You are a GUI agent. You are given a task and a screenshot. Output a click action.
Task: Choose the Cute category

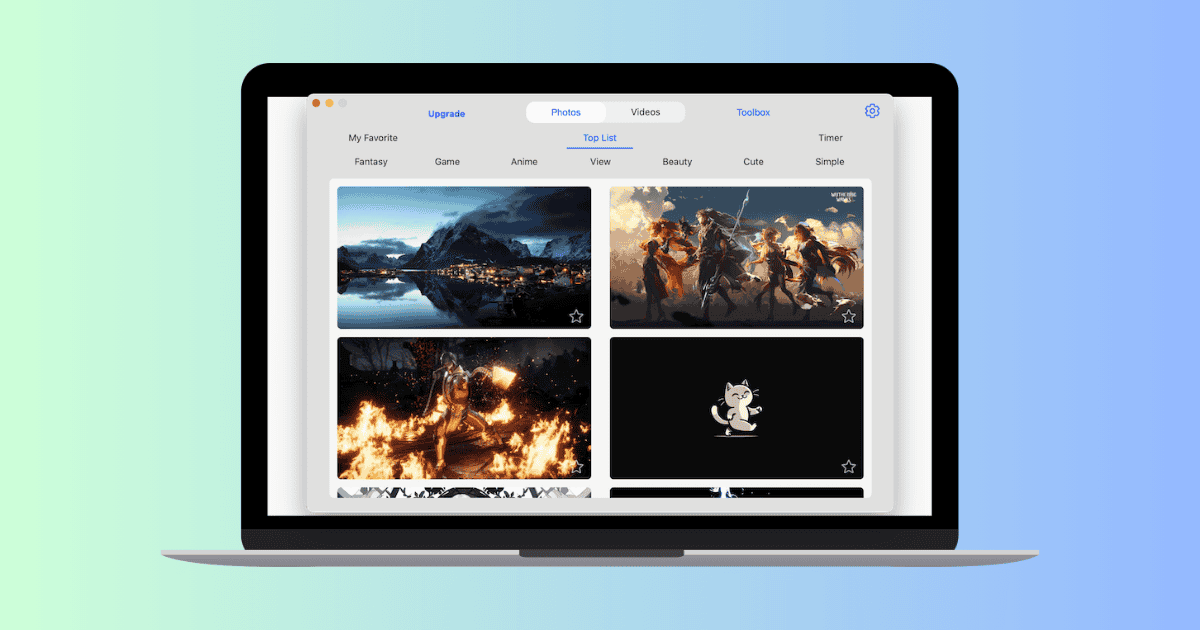pyautogui.click(x=753, y=162)
